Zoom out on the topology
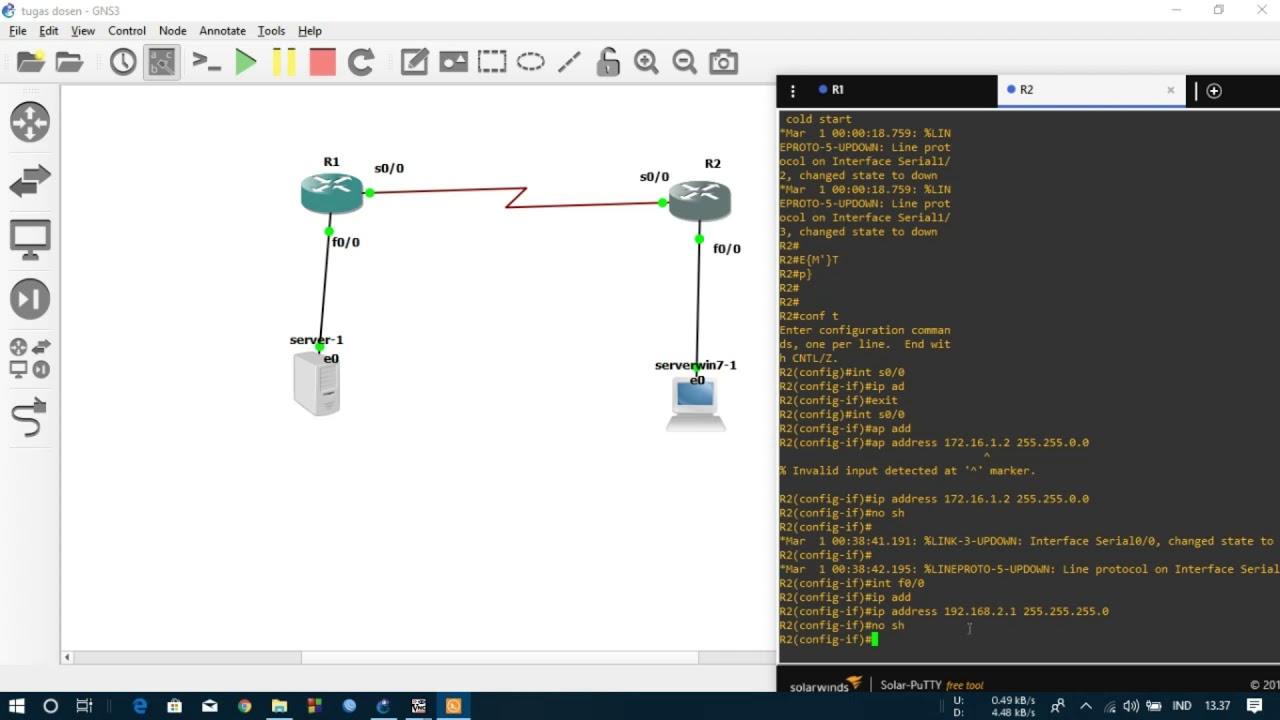Screen dimensions: 1280x720 coord(684,62)
